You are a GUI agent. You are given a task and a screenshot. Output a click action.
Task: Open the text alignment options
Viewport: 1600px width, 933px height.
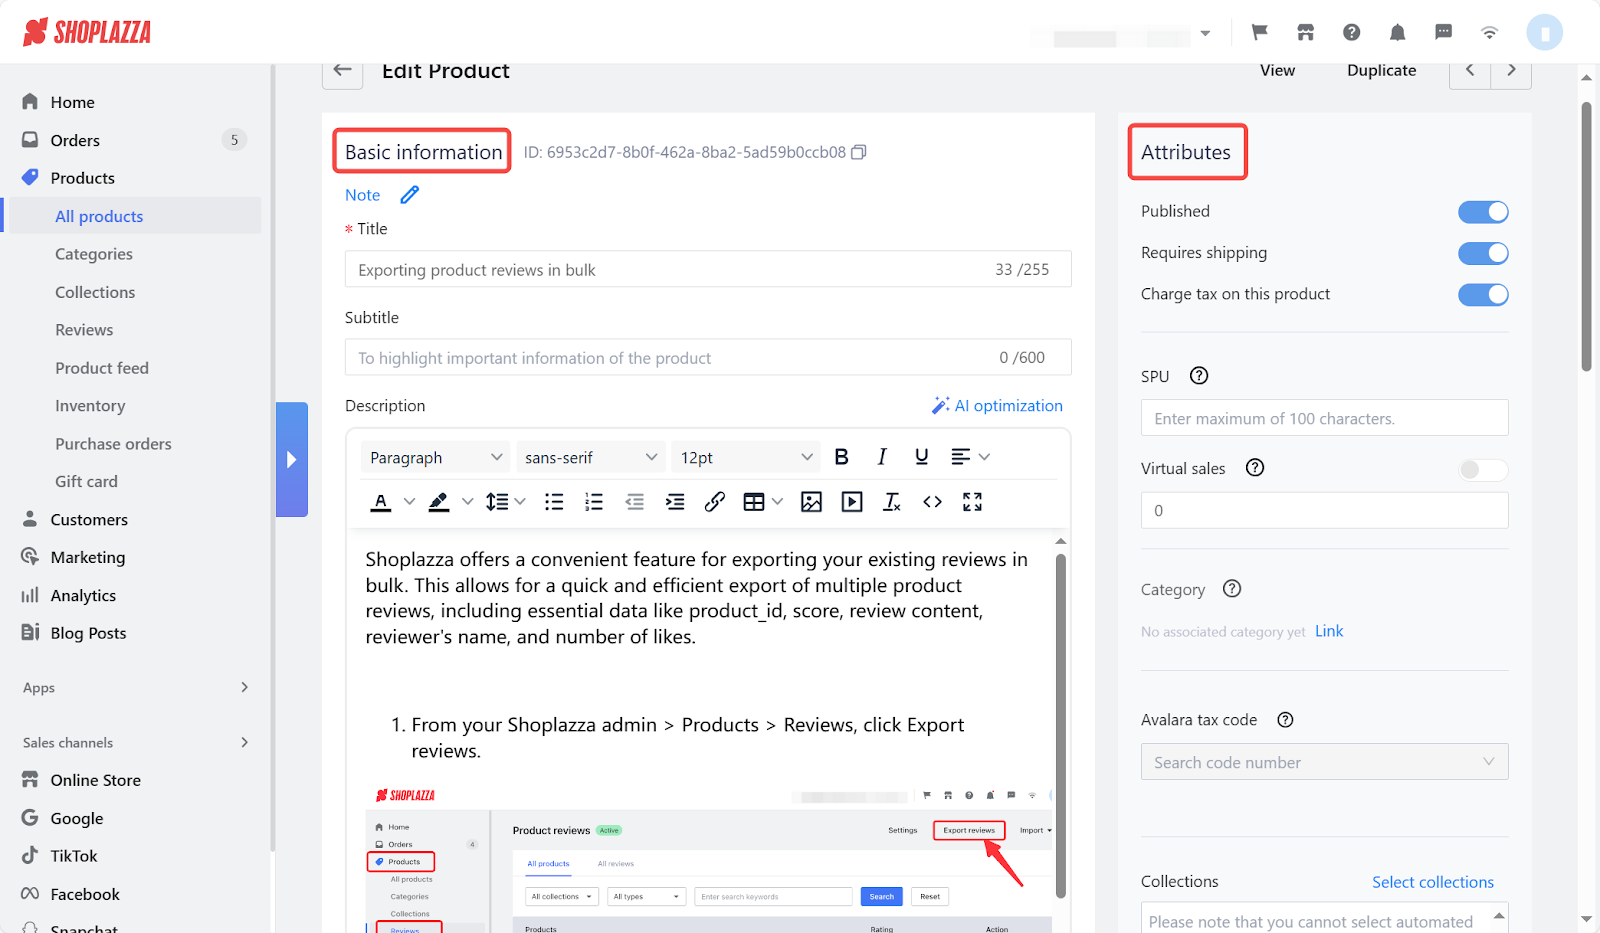click(x=970, y=457)
